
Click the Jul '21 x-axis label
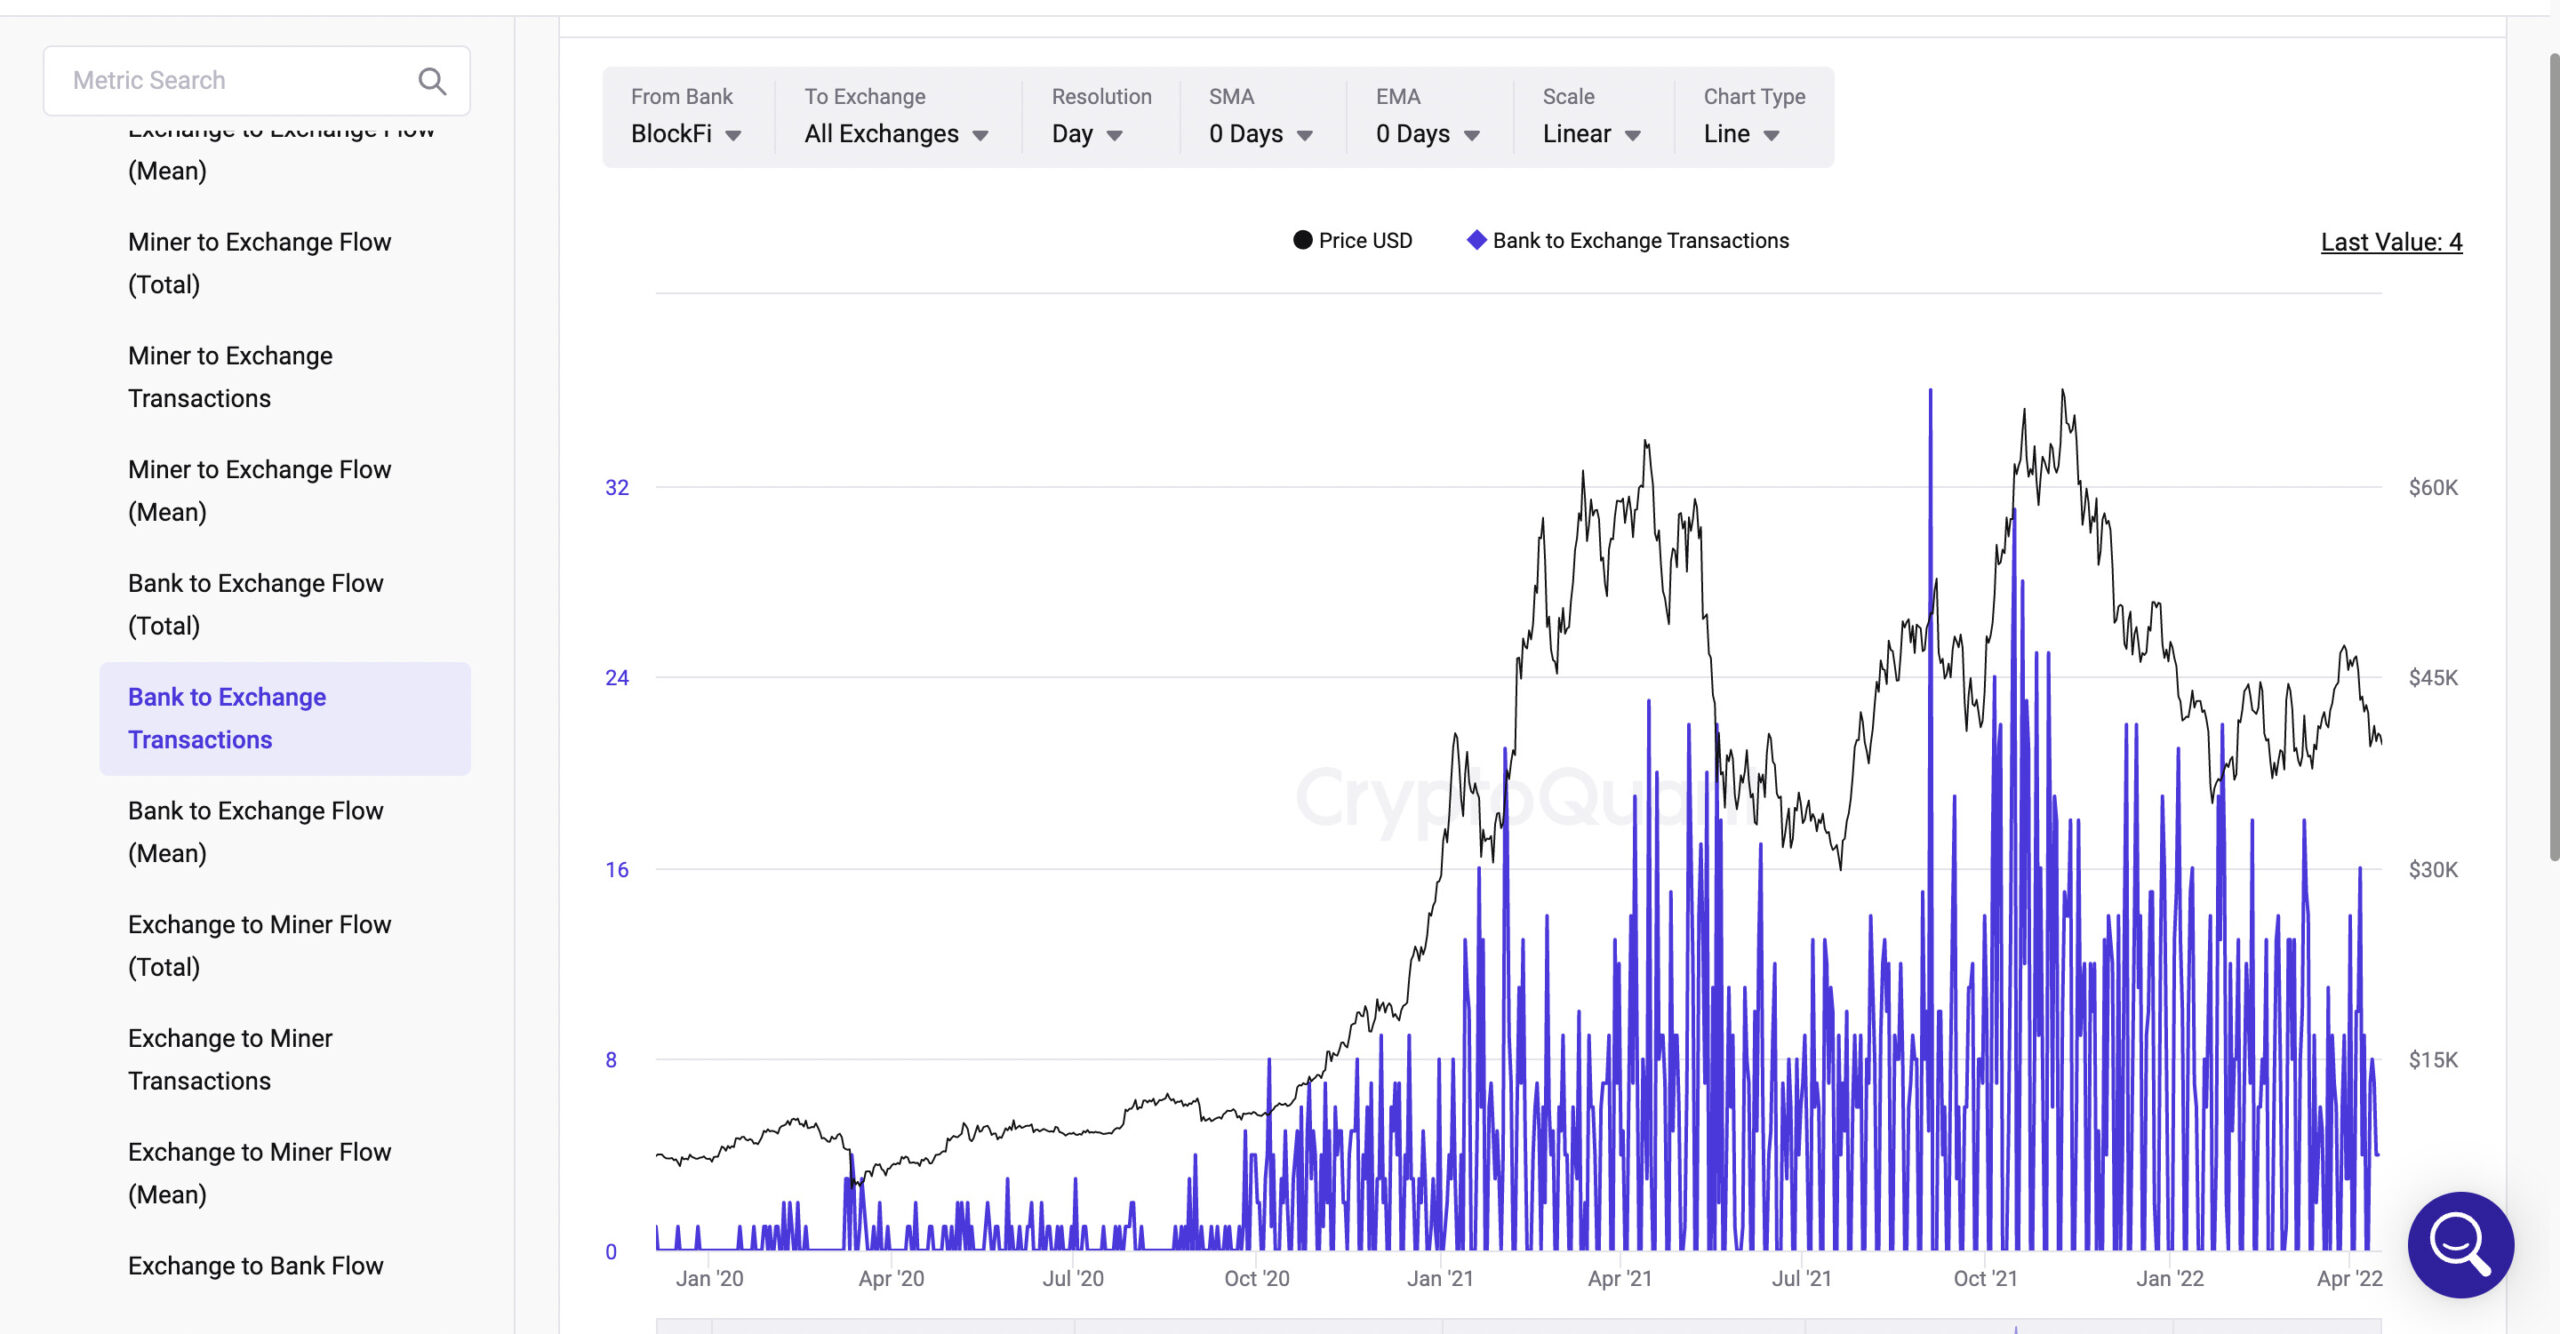1802,1279
